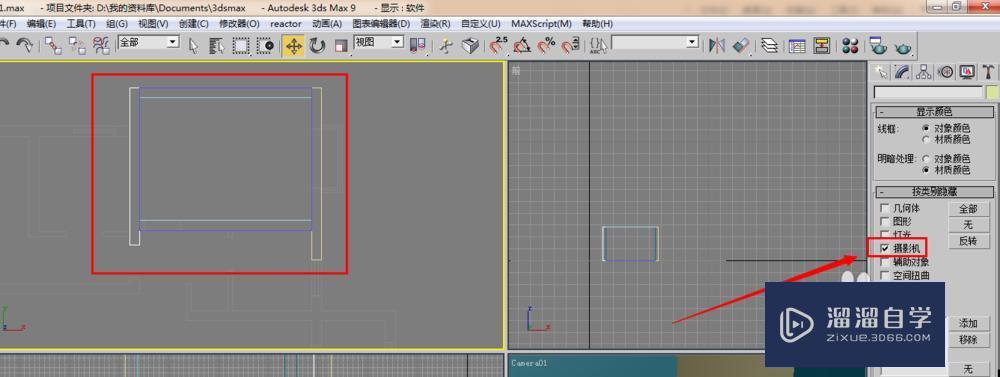
Task: Select the Select and Link tool
Action: coord(54,45)
